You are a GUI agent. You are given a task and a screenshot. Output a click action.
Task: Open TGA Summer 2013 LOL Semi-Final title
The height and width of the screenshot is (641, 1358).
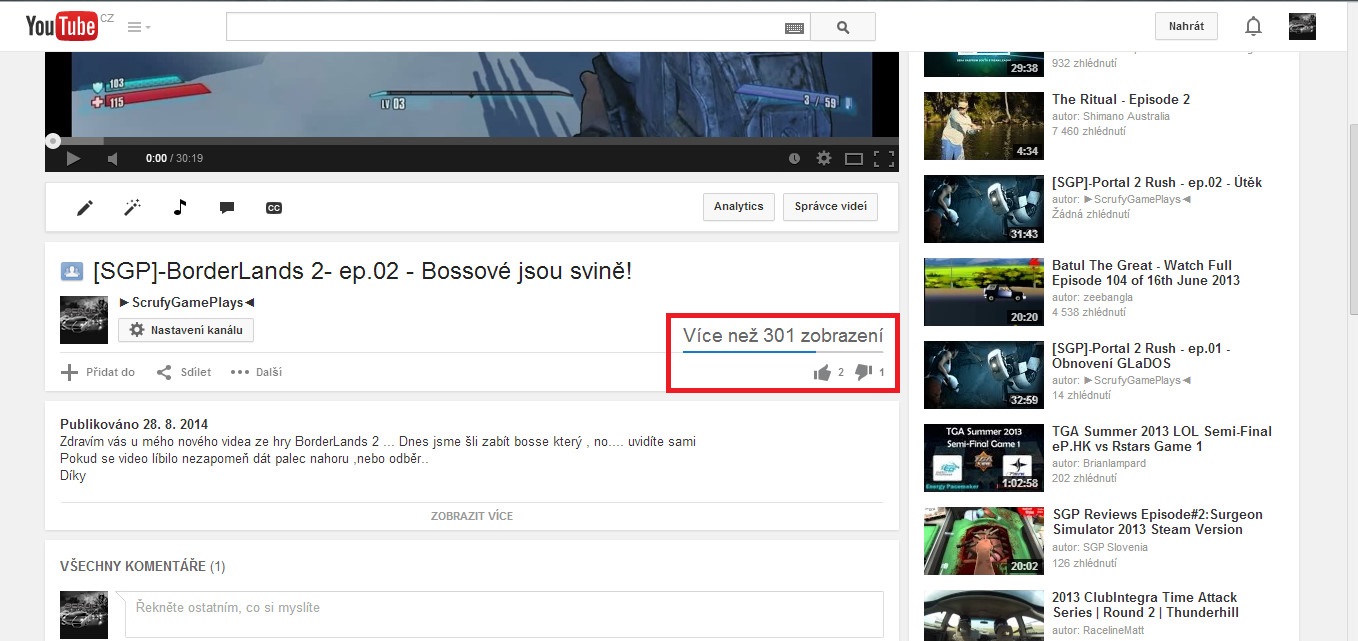pos(1162,439)
